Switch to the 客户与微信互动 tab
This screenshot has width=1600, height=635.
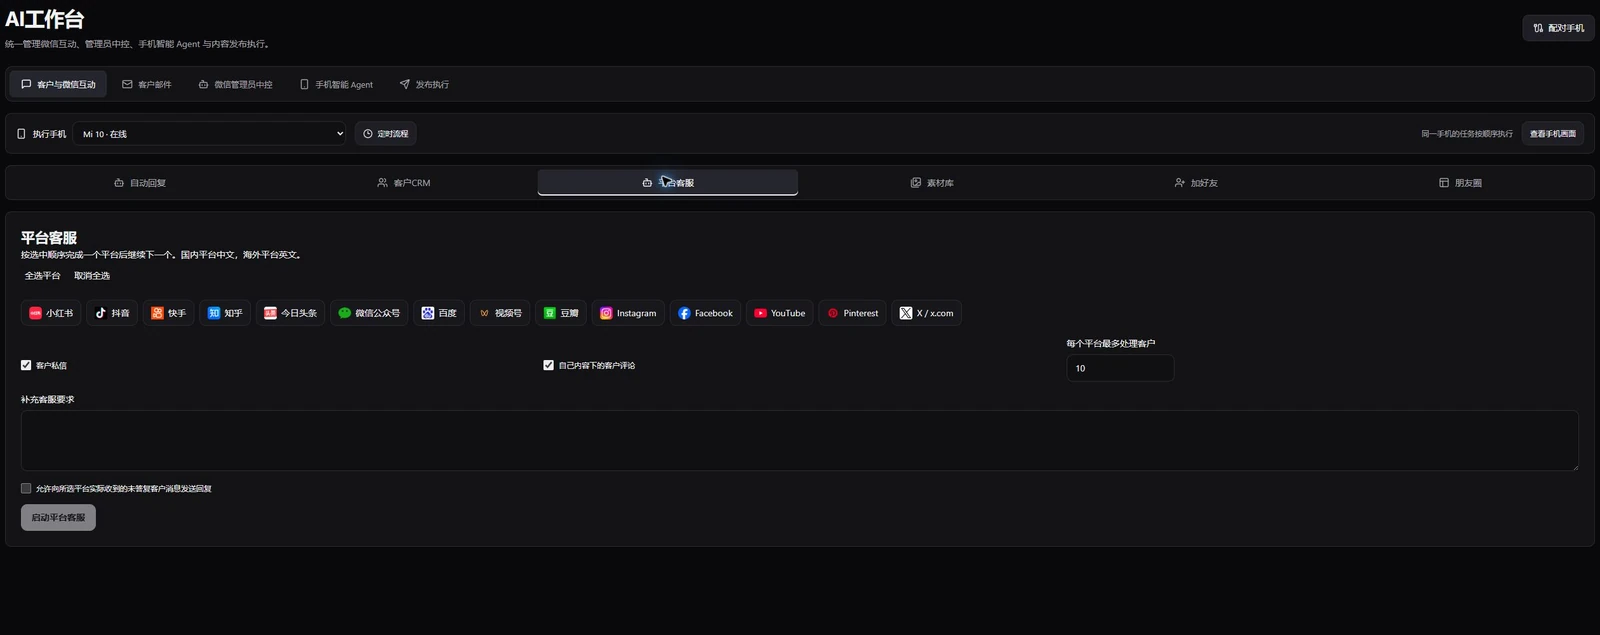point(58,85)
